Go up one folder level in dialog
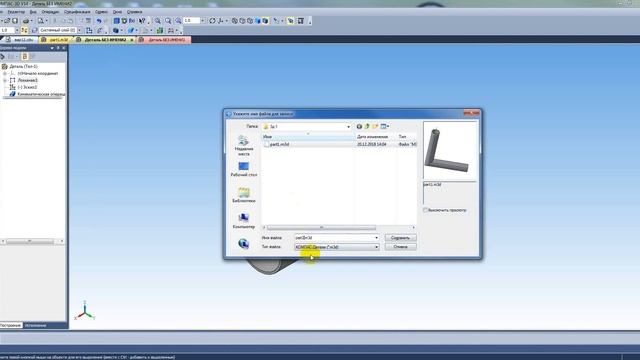This screenshot has height=360, width=640. pyautogui.click(x=367, y=127)
